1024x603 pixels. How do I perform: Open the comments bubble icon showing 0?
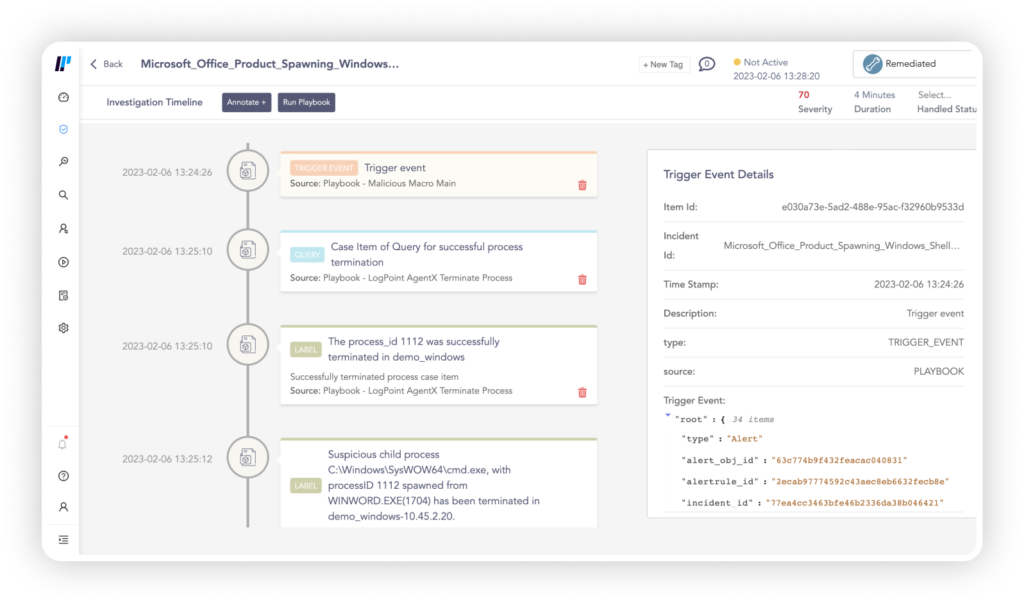point(707,64)
